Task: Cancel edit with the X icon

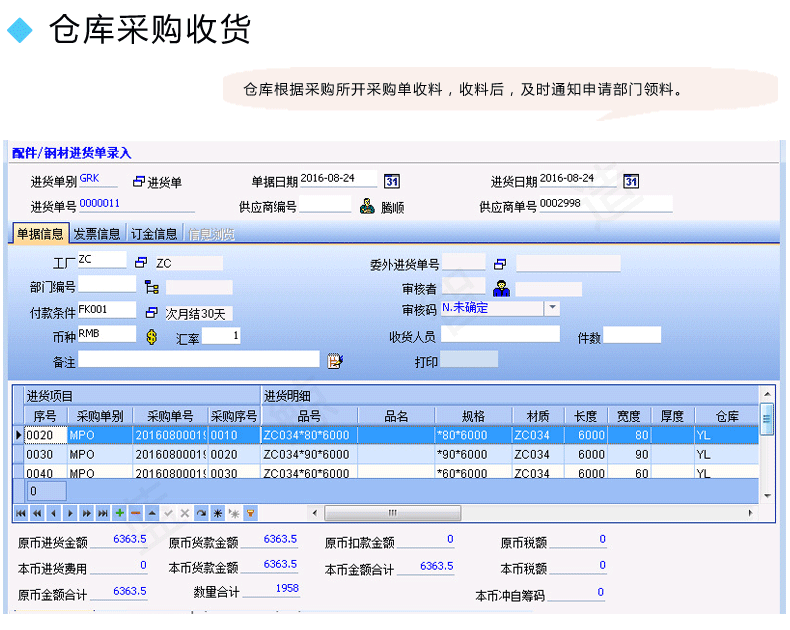Action: tap(185, 514)
